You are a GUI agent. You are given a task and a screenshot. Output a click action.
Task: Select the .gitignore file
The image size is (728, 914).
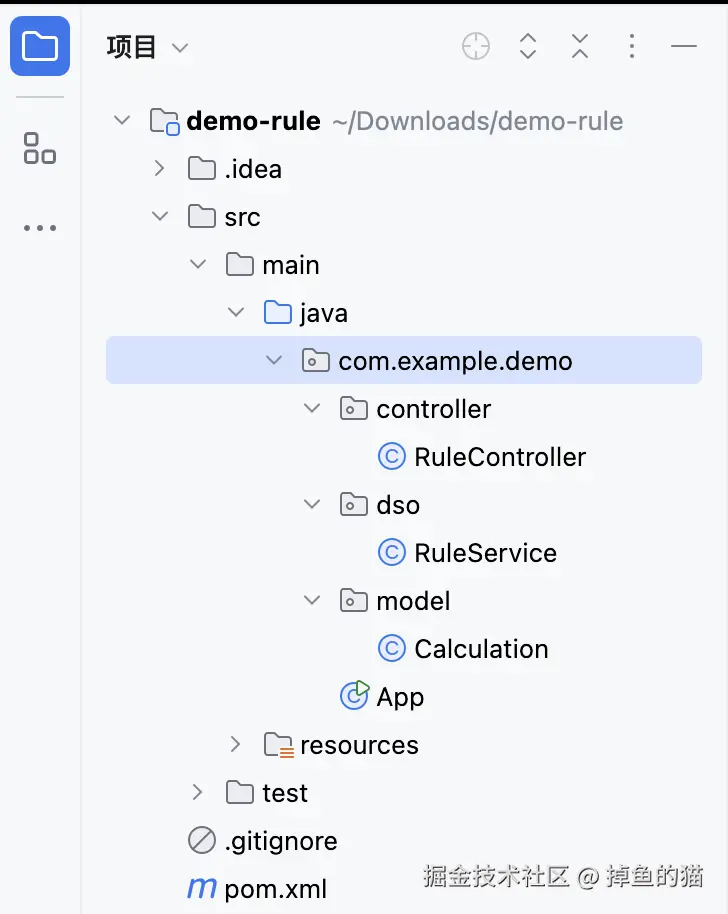(280, 841)
